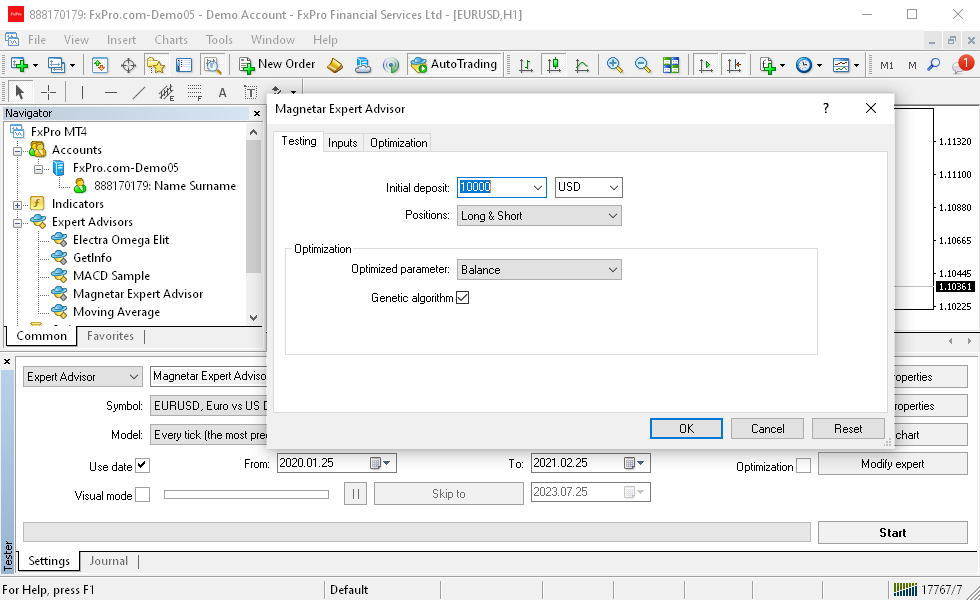Zoom out on the chart
Viewport: 980px width, 600px height.
(642, 65)
